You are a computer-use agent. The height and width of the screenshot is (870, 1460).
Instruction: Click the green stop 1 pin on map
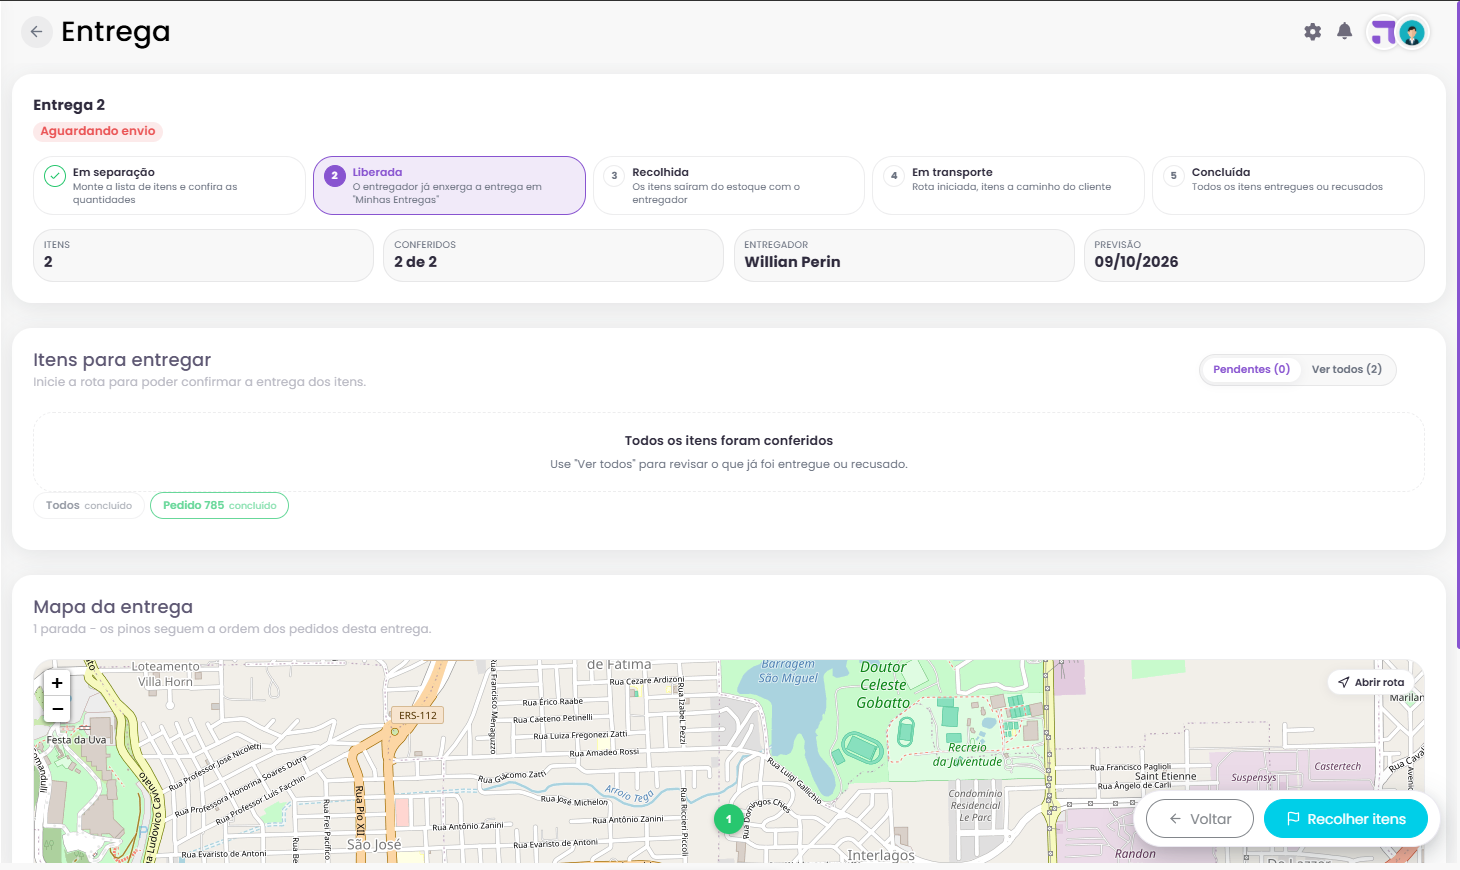pos(729,819)
